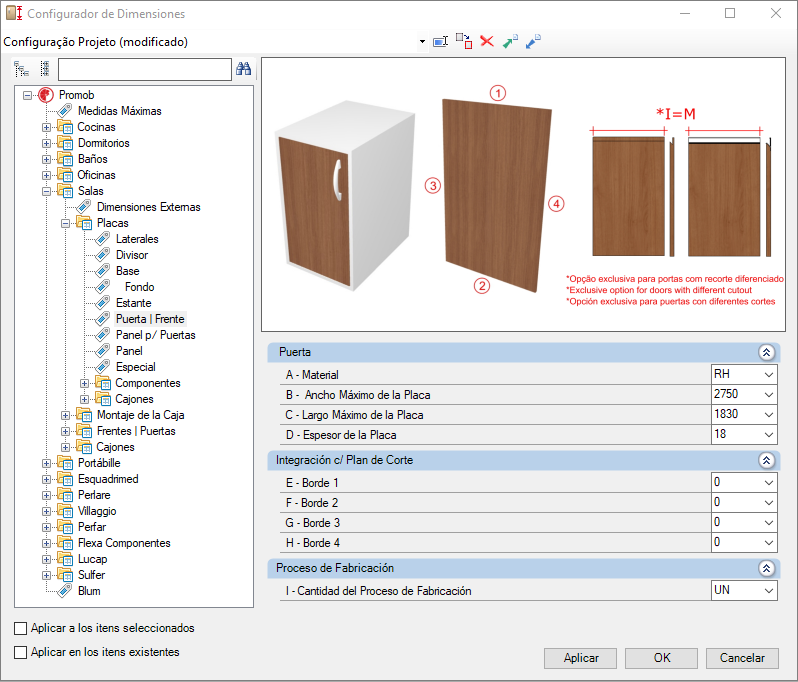Select the Esquadrimed folder
798x682 pixels.
[108, 479]
